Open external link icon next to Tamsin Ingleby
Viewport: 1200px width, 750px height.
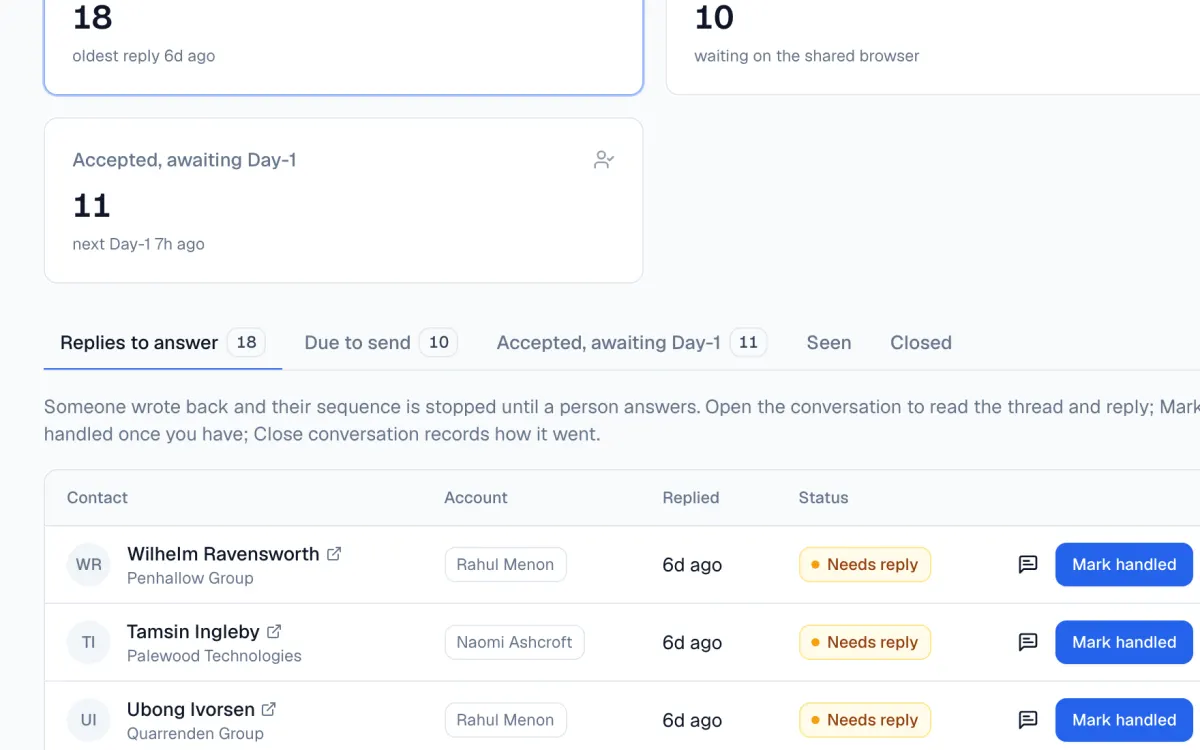coord(274,632)
